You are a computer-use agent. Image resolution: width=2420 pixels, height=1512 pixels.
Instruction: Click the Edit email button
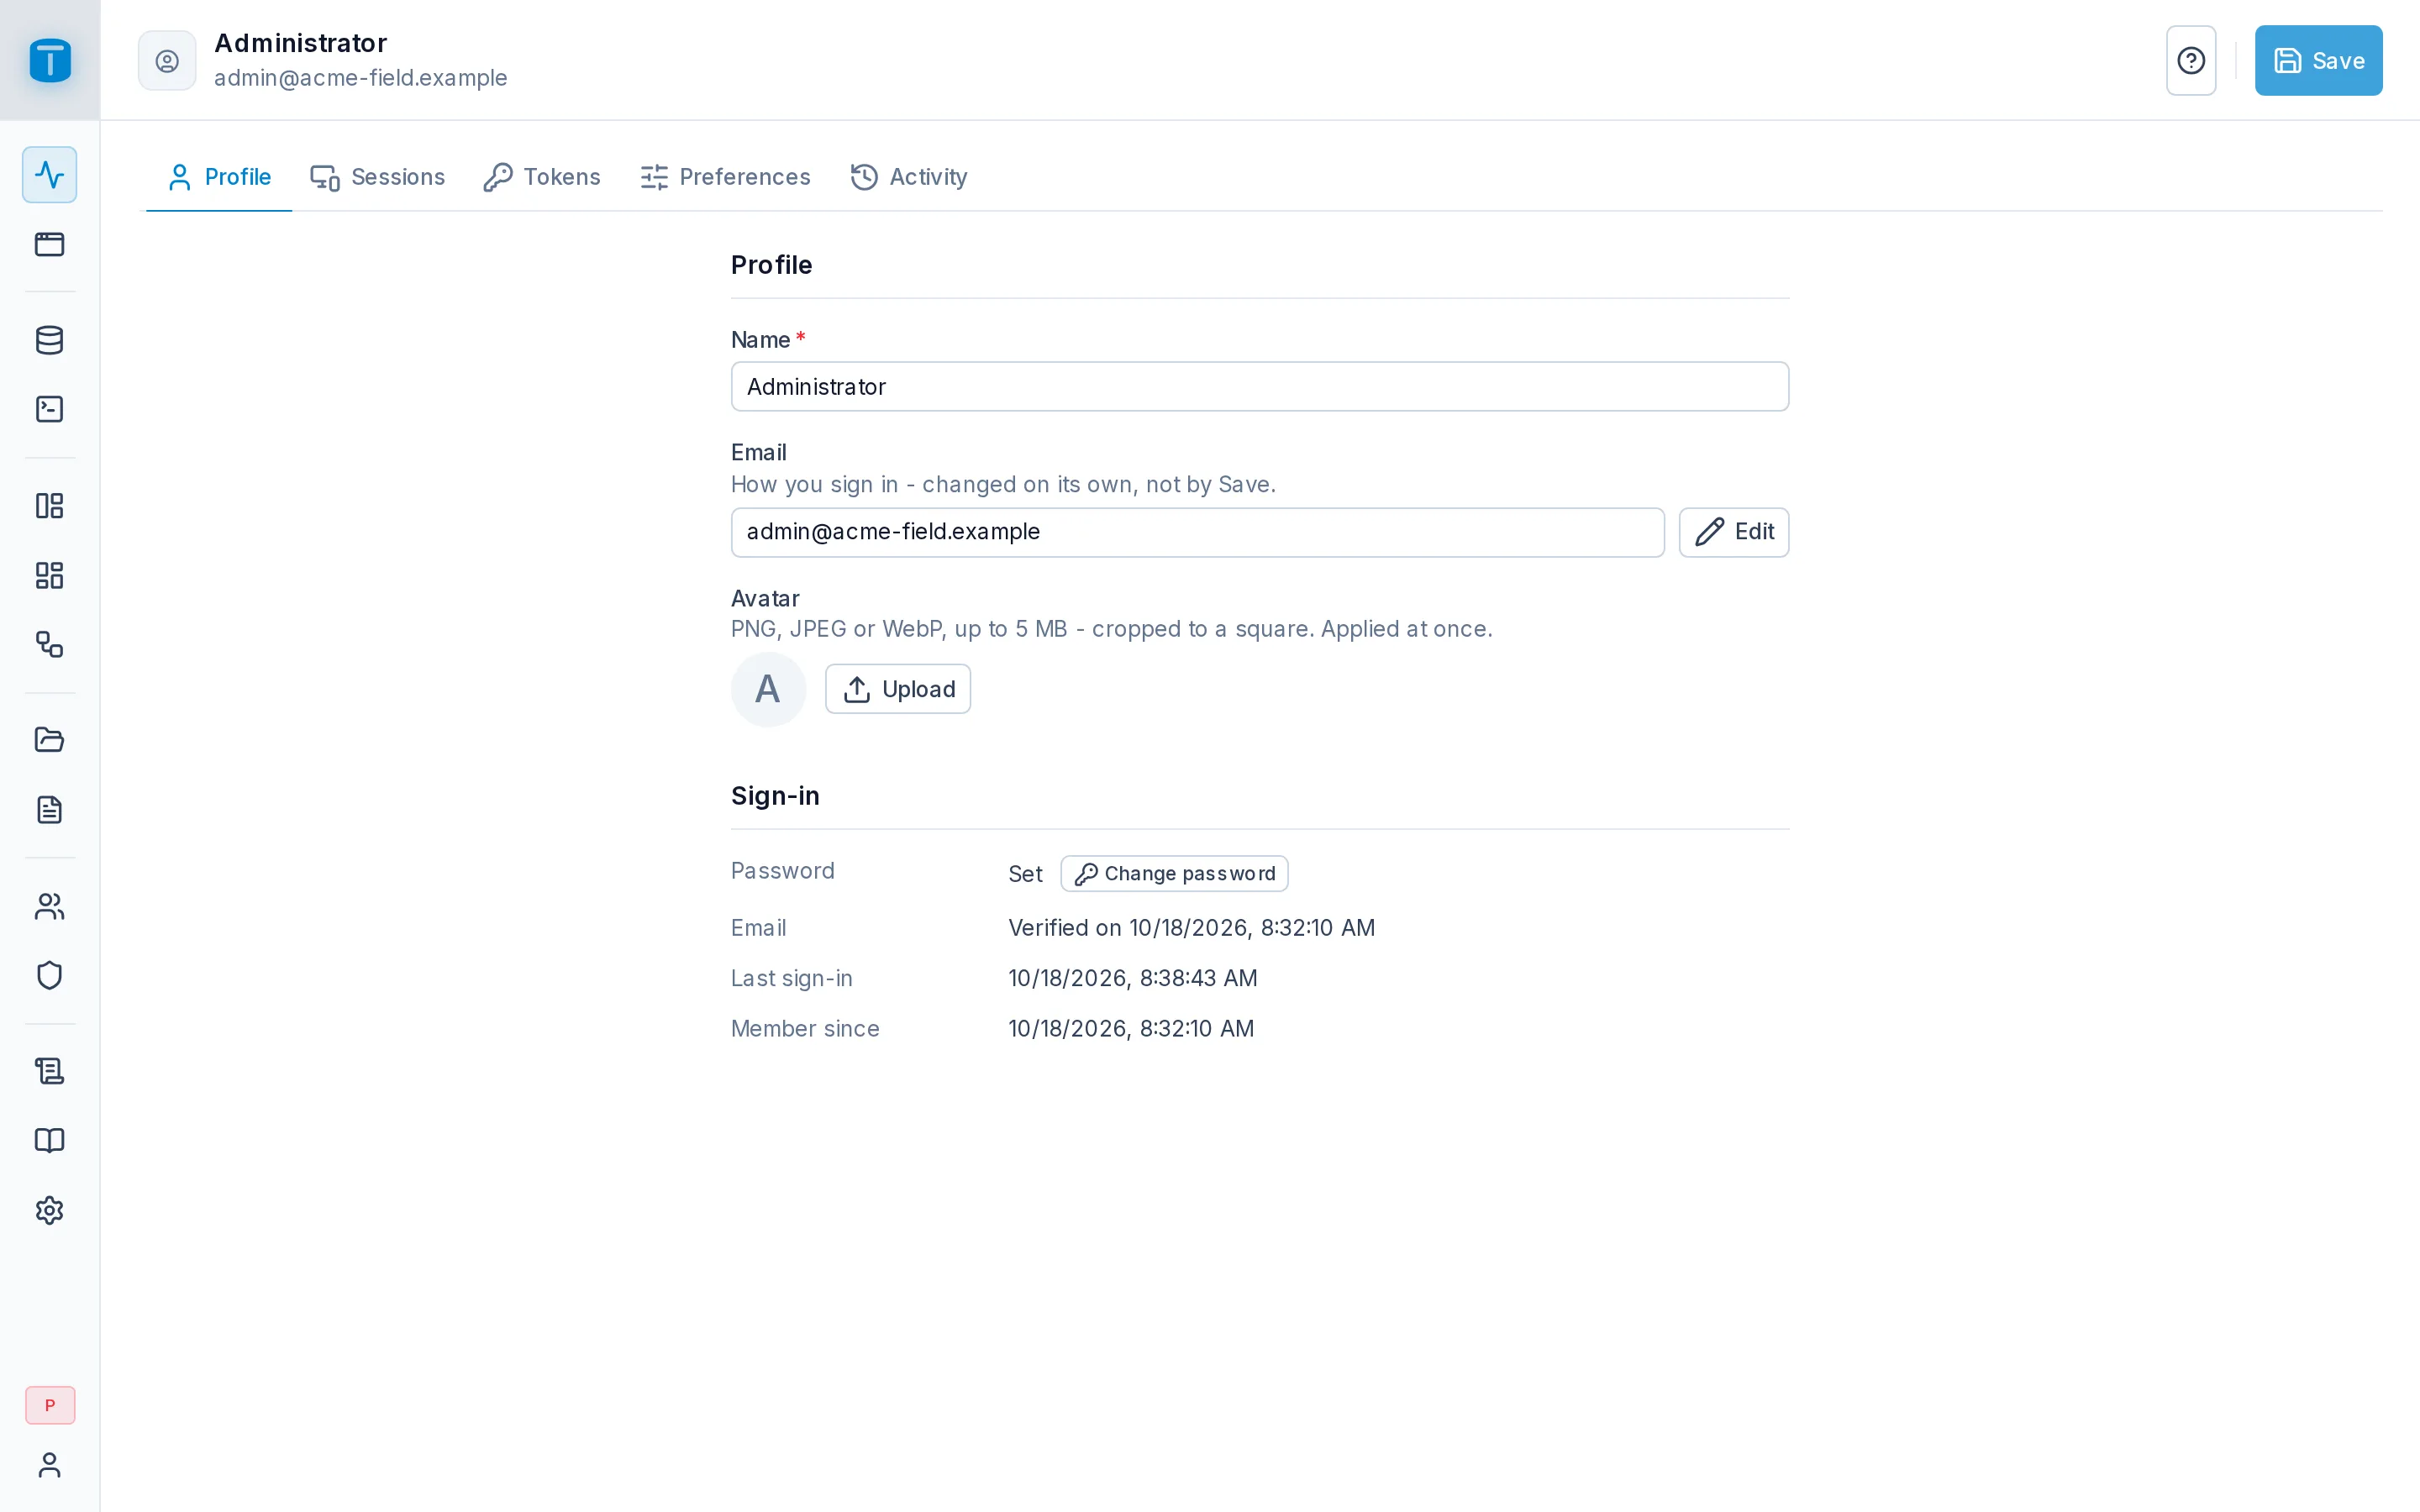(x=1733, y=532)
